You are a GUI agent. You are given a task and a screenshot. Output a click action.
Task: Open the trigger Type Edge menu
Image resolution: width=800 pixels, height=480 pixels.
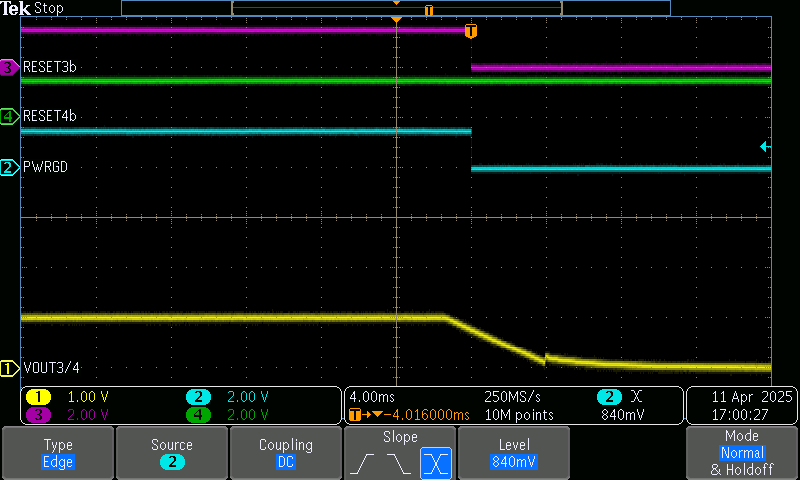coord(58,453)
